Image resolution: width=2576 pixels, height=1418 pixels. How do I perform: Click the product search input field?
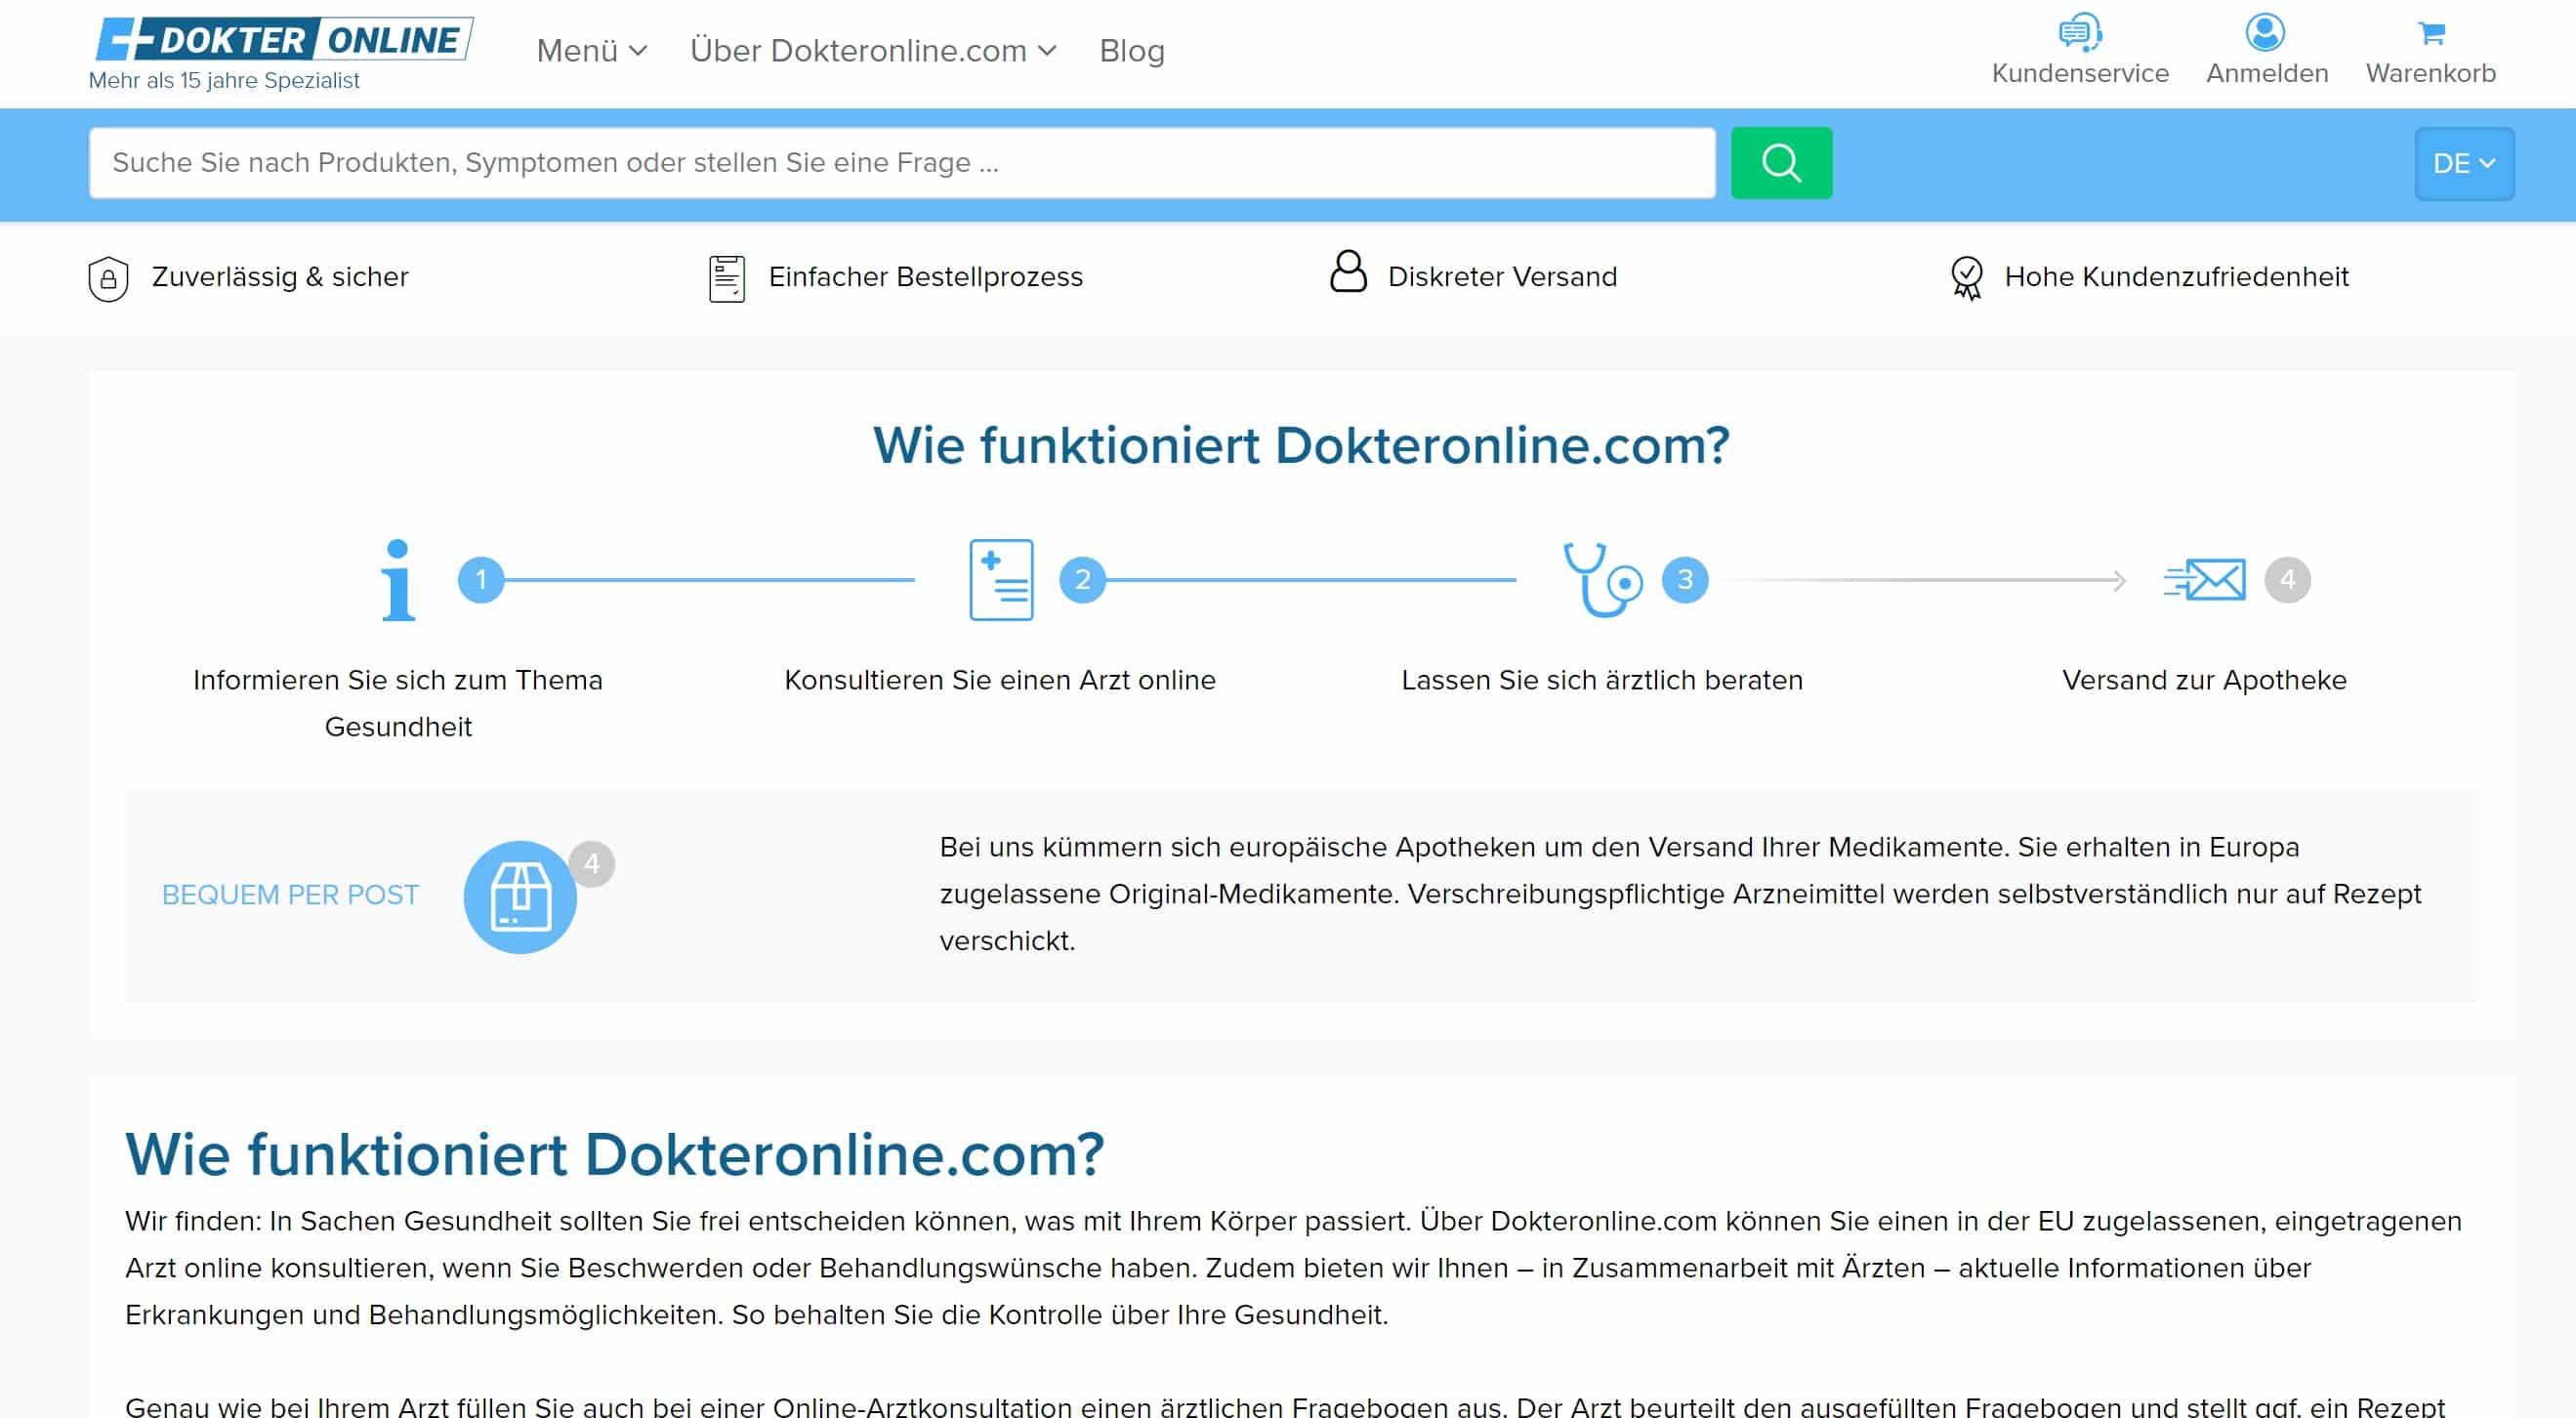click(x=900, y=163)
